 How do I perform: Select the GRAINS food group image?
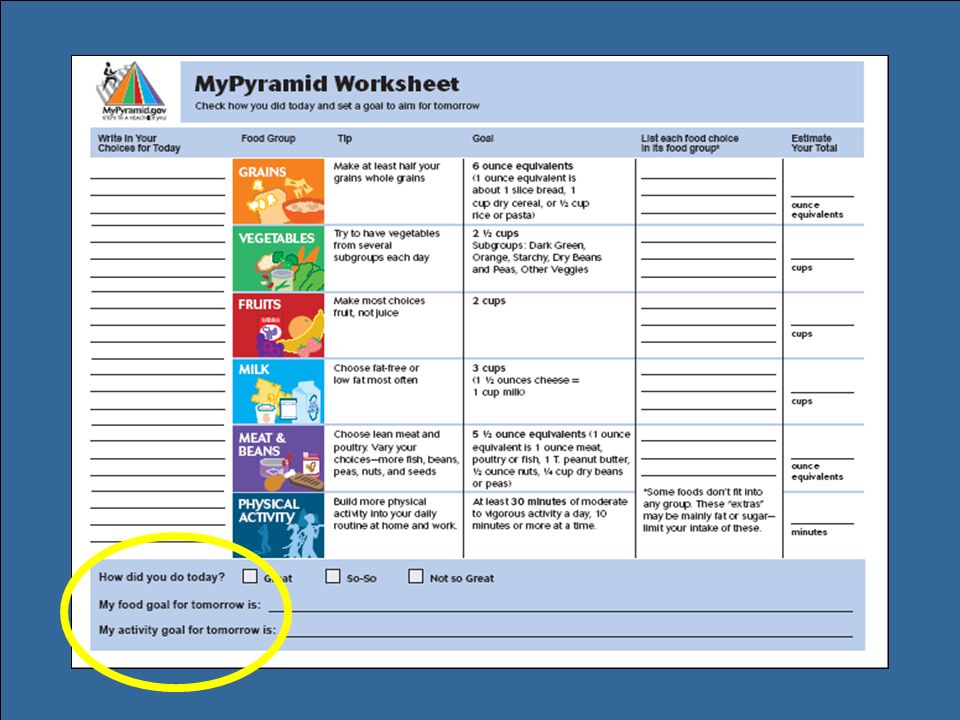(x=279, y=191)
